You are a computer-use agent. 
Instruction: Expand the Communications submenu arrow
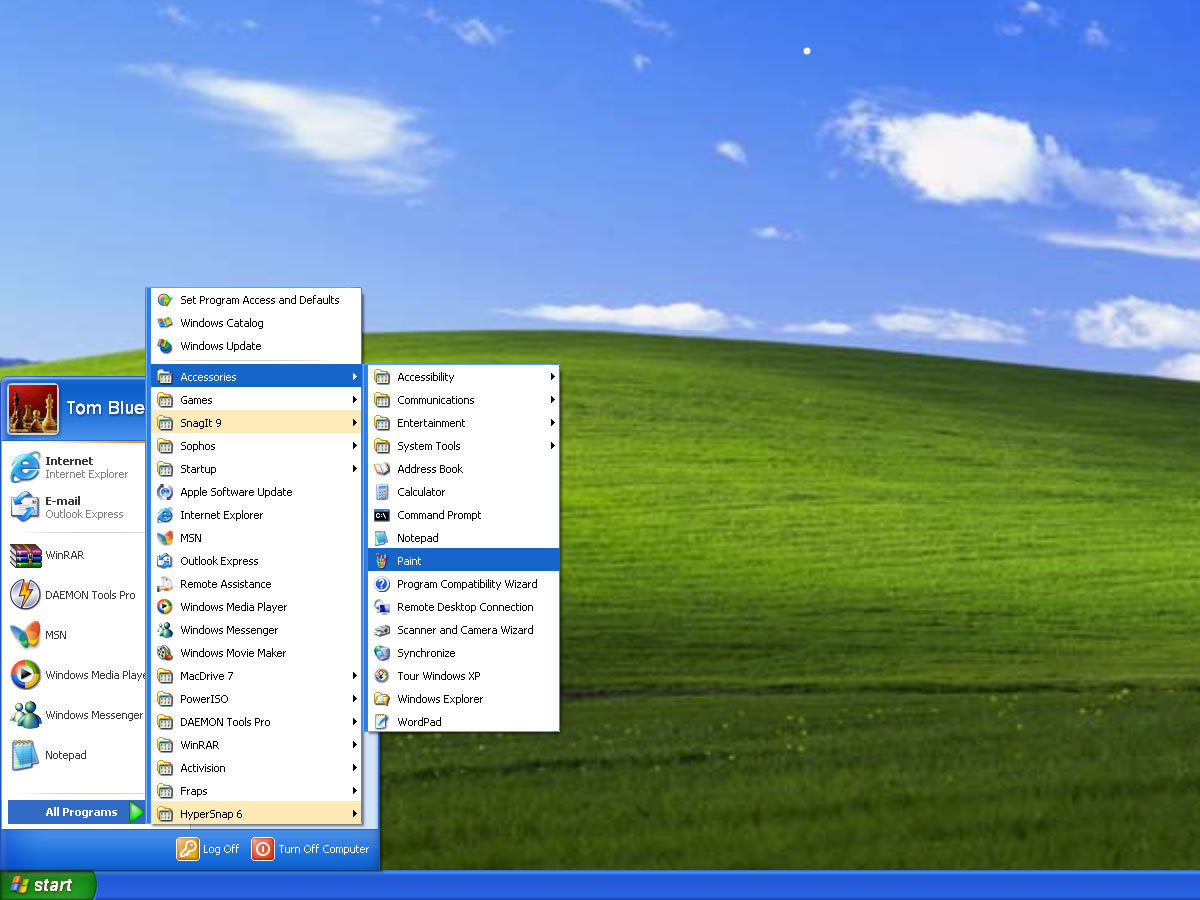[552, 400]
